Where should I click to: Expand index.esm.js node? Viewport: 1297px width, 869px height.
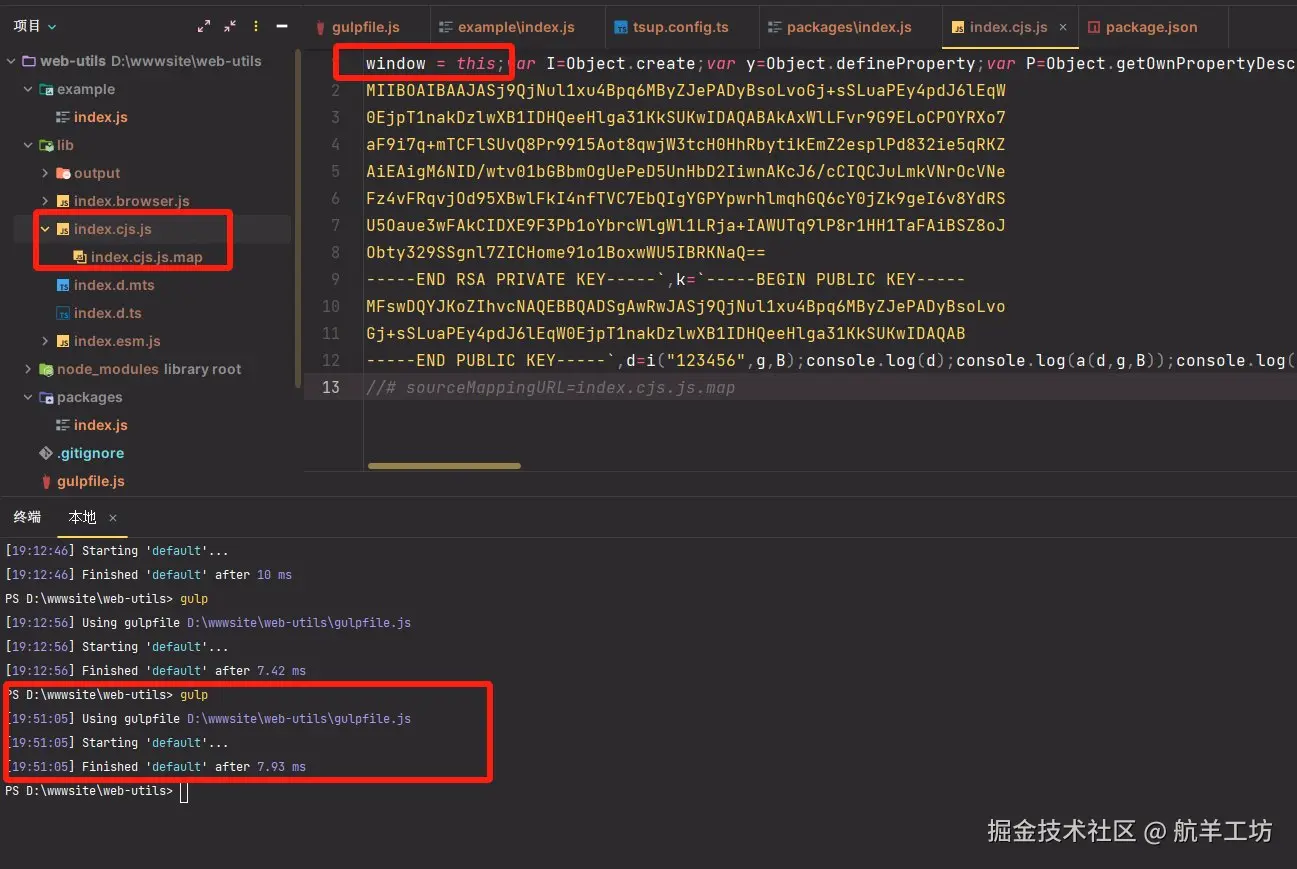click(45, 341)
